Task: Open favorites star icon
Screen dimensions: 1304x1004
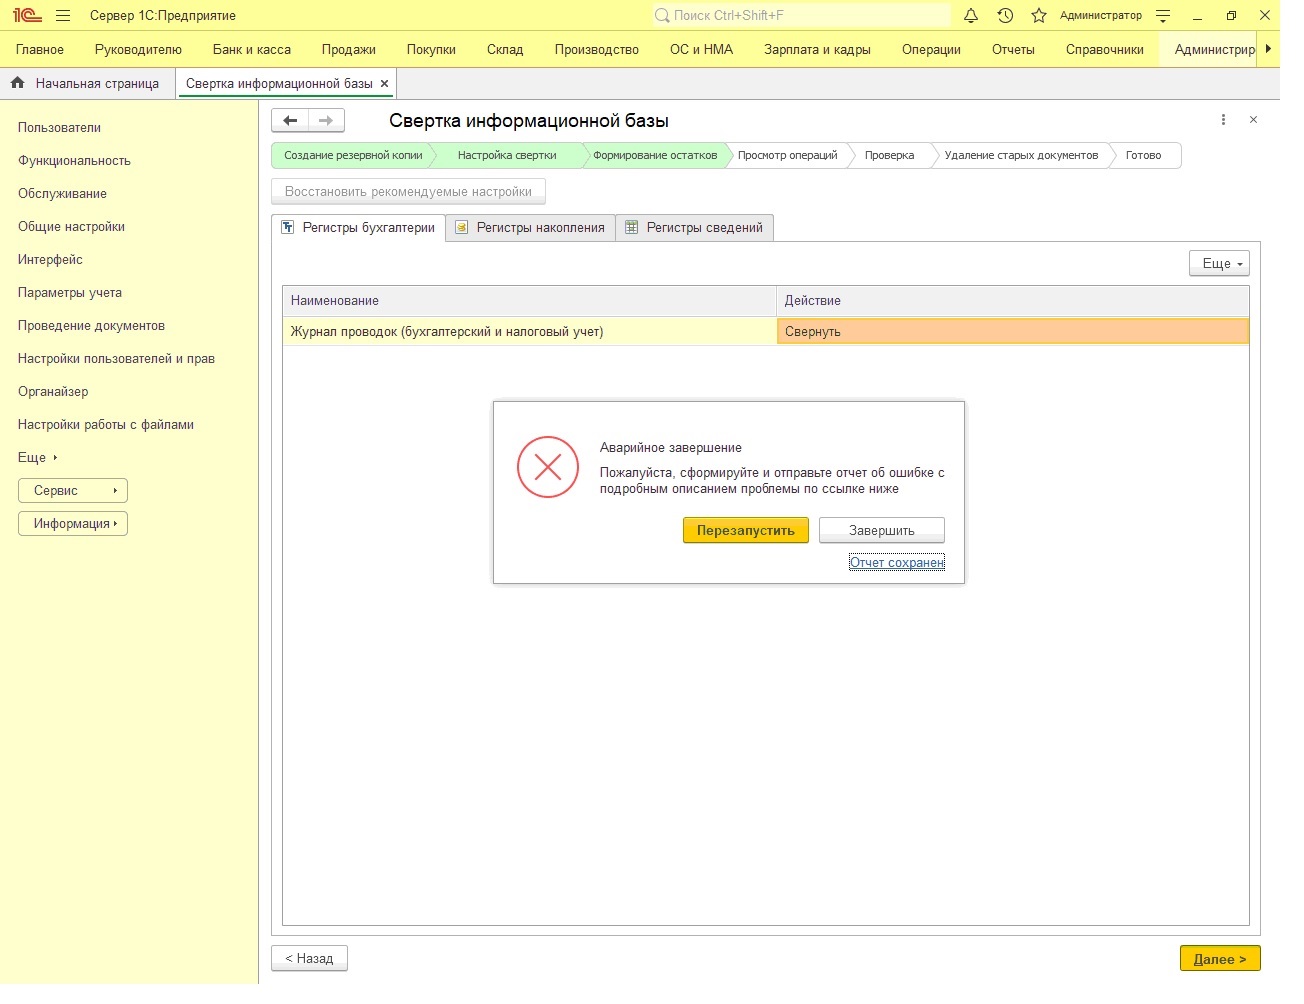Action: click(x=1039, y=16)
